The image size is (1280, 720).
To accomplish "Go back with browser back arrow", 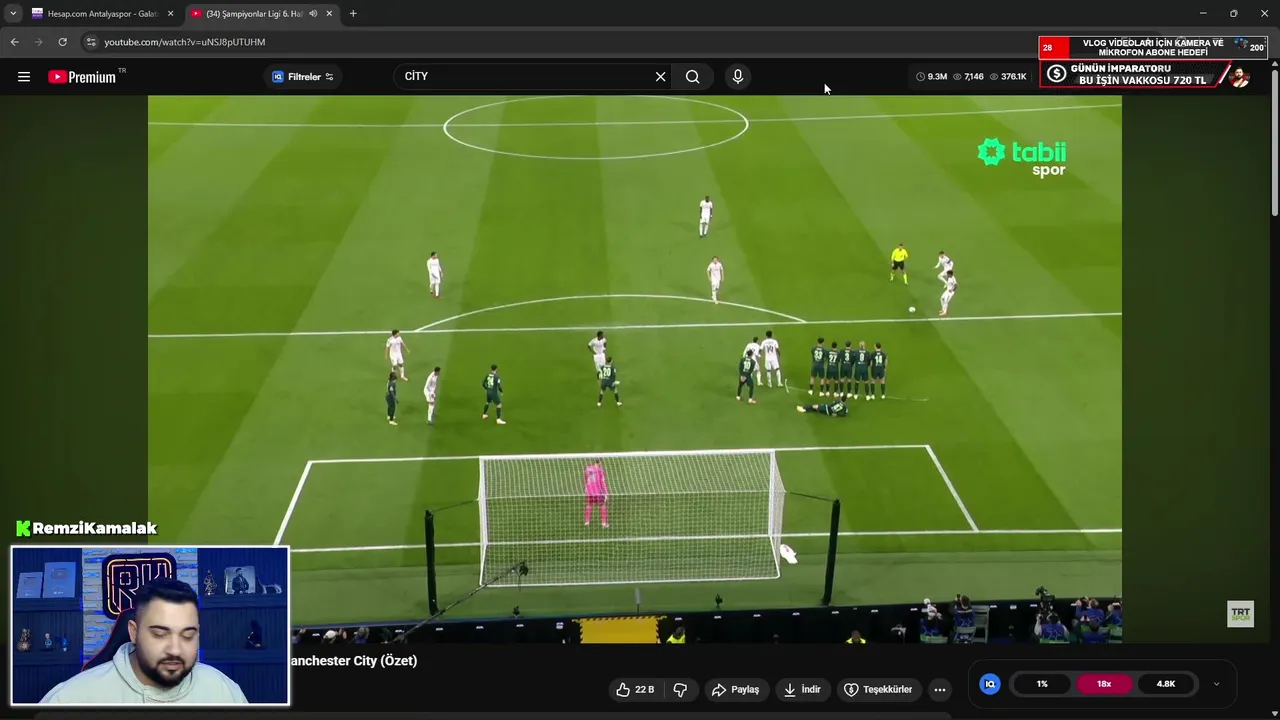I will (14, 42).
